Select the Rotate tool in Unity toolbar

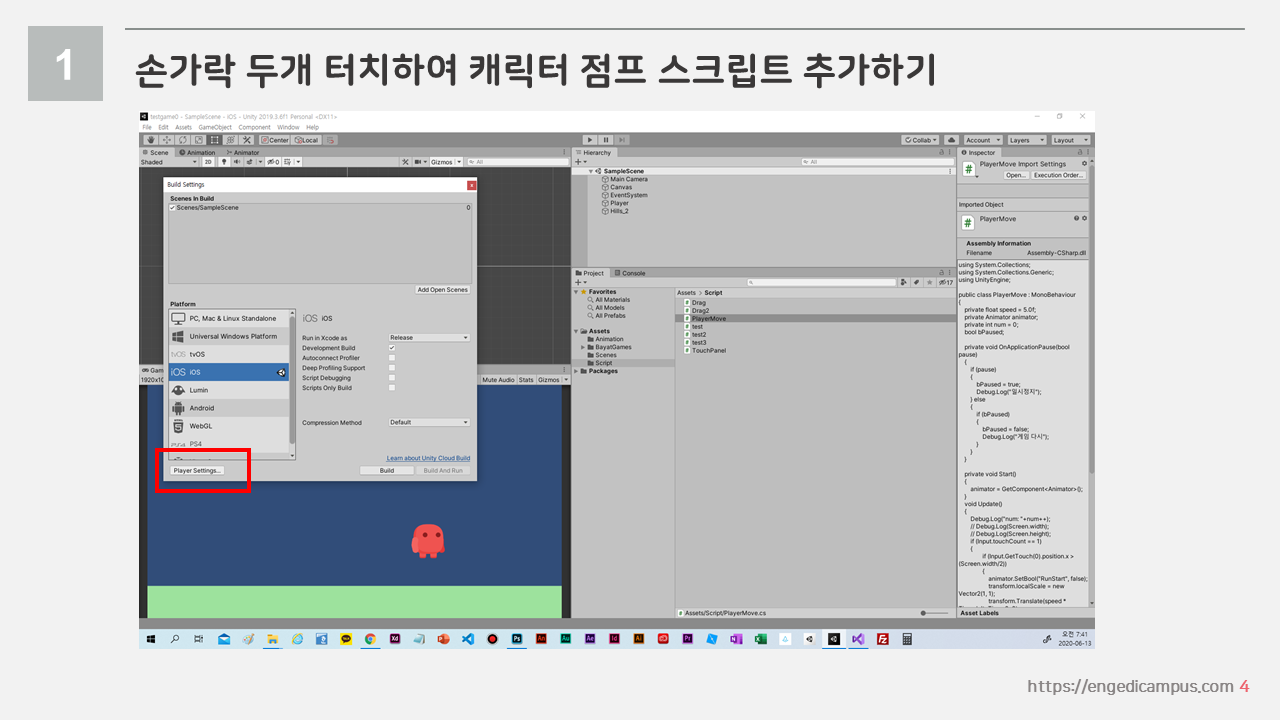click(x=182, y=140)
